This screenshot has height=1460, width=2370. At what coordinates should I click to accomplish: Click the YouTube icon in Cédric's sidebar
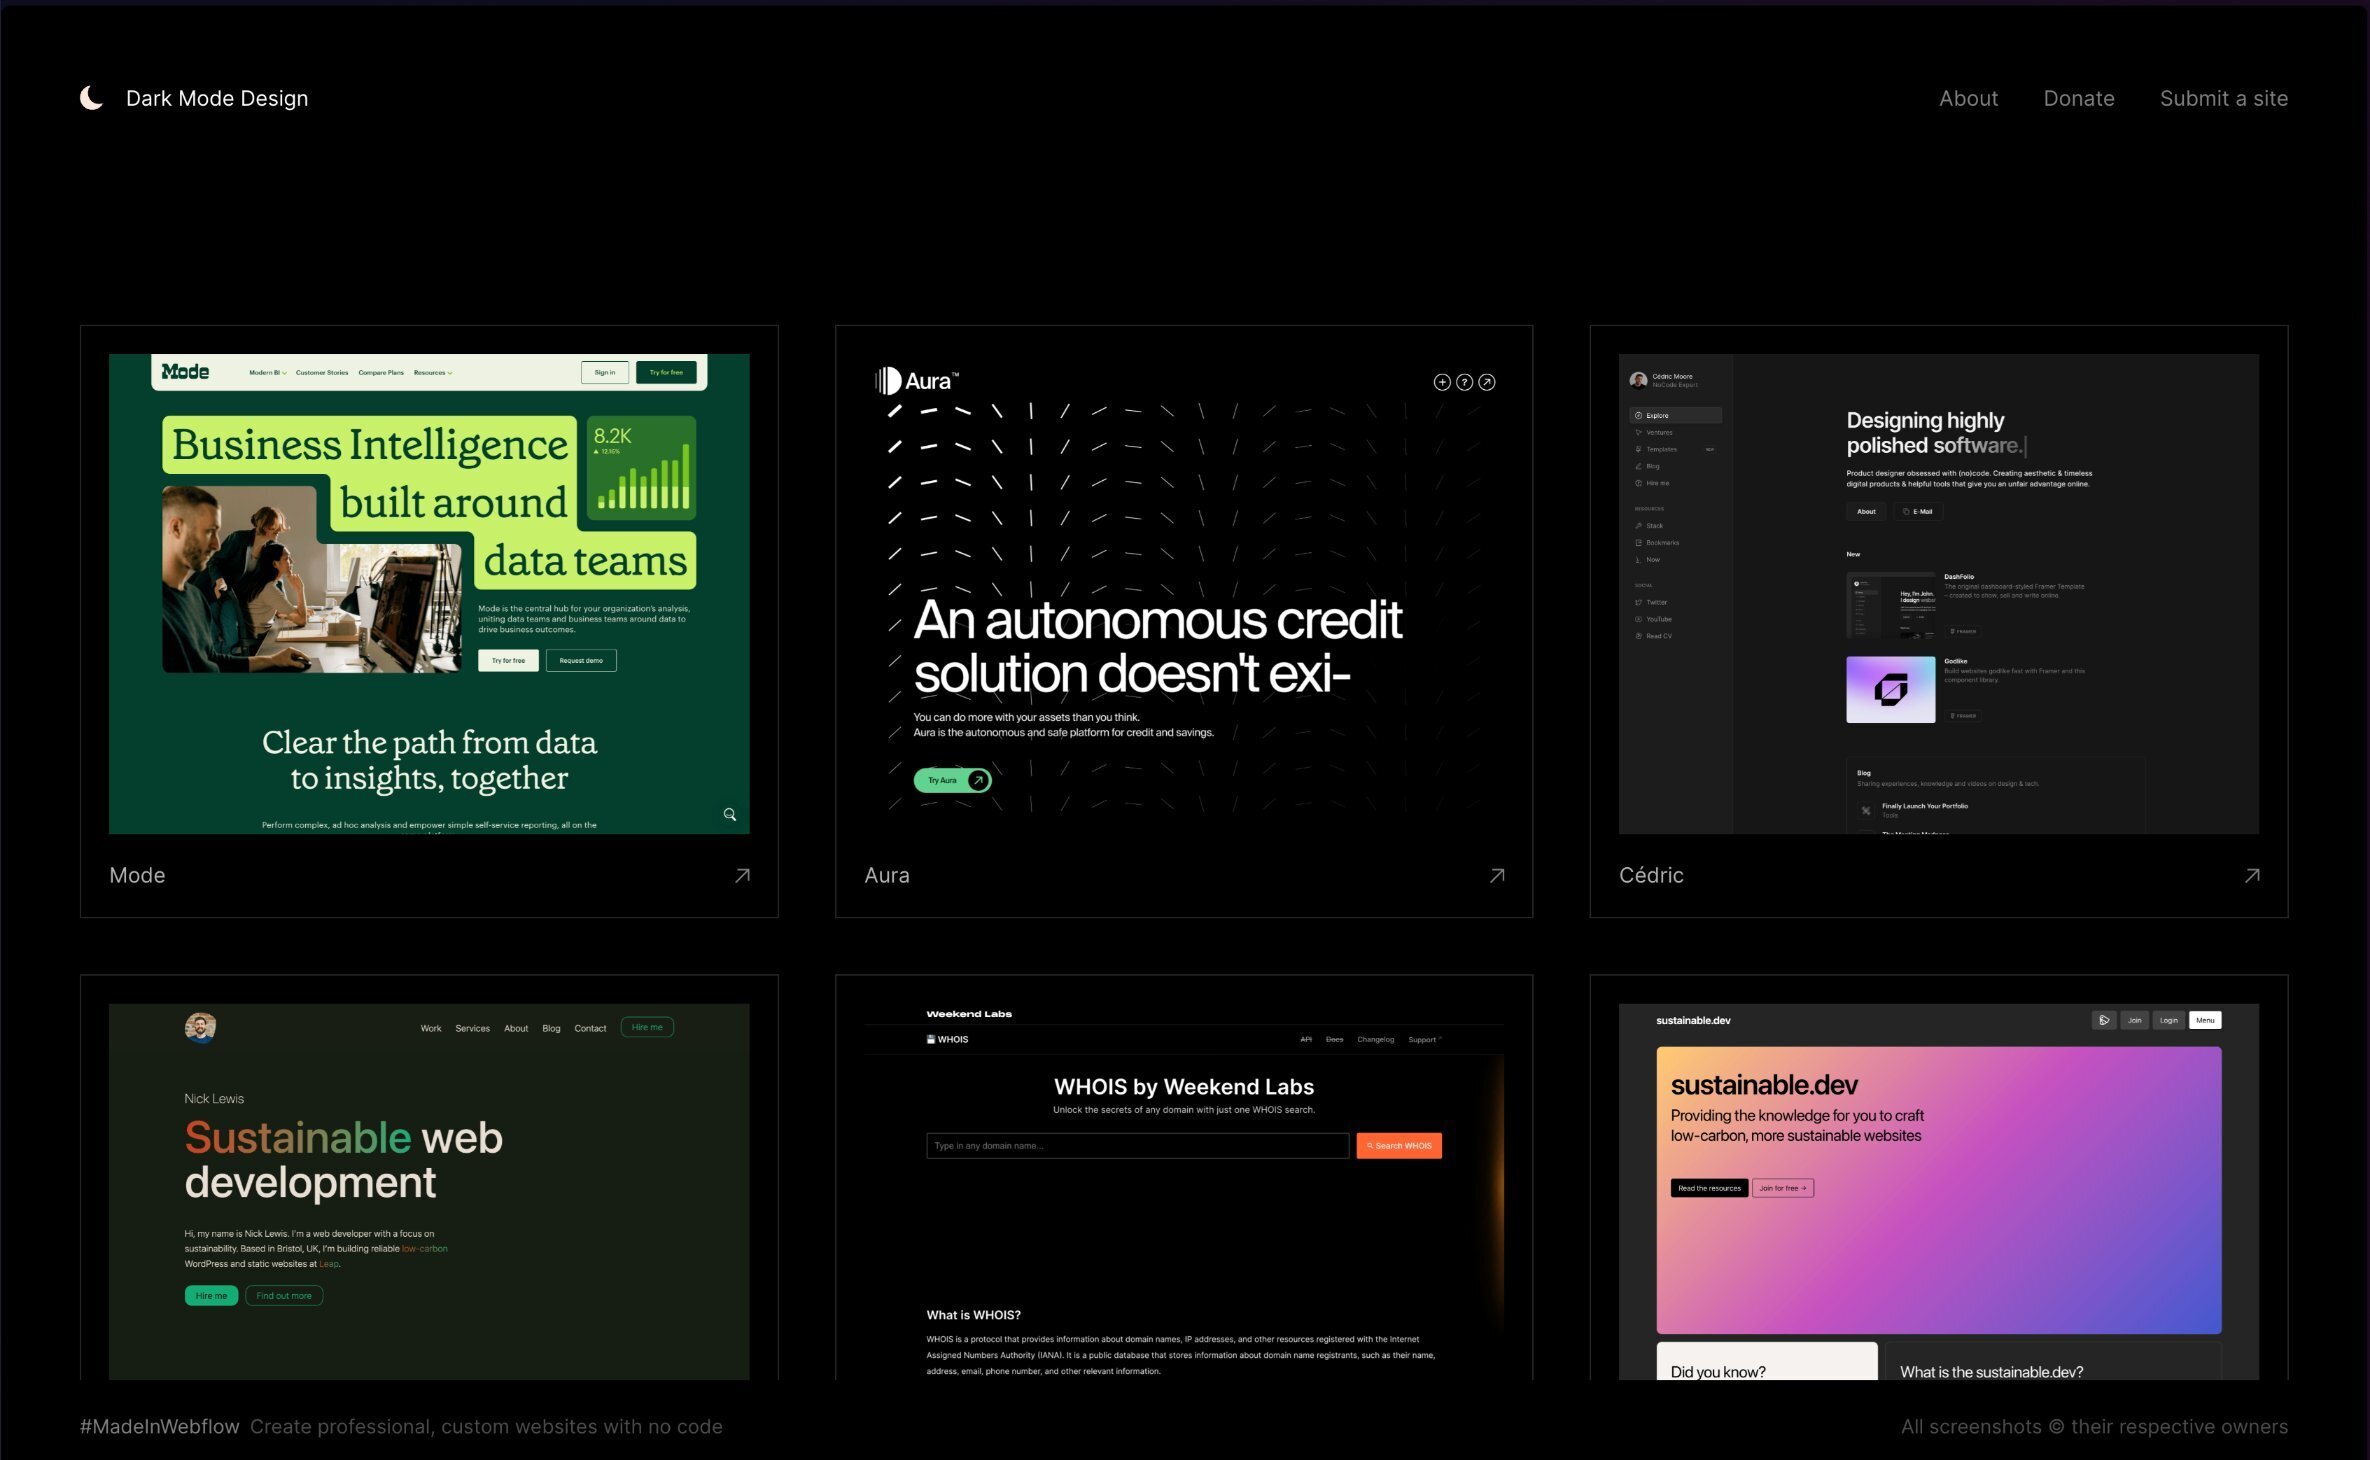click(1639, 619)
